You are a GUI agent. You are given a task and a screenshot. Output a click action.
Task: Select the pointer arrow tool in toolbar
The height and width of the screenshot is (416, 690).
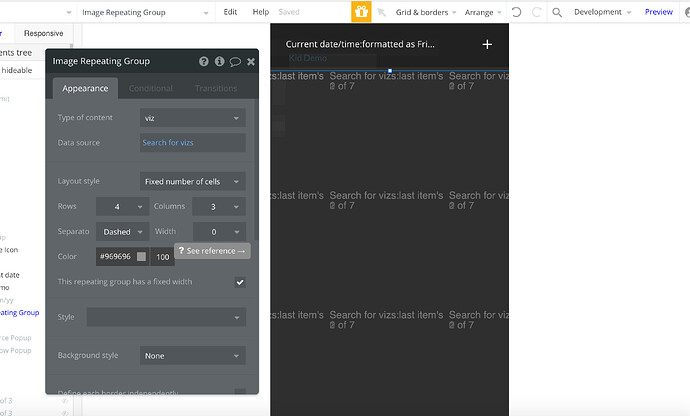(382, 12)
